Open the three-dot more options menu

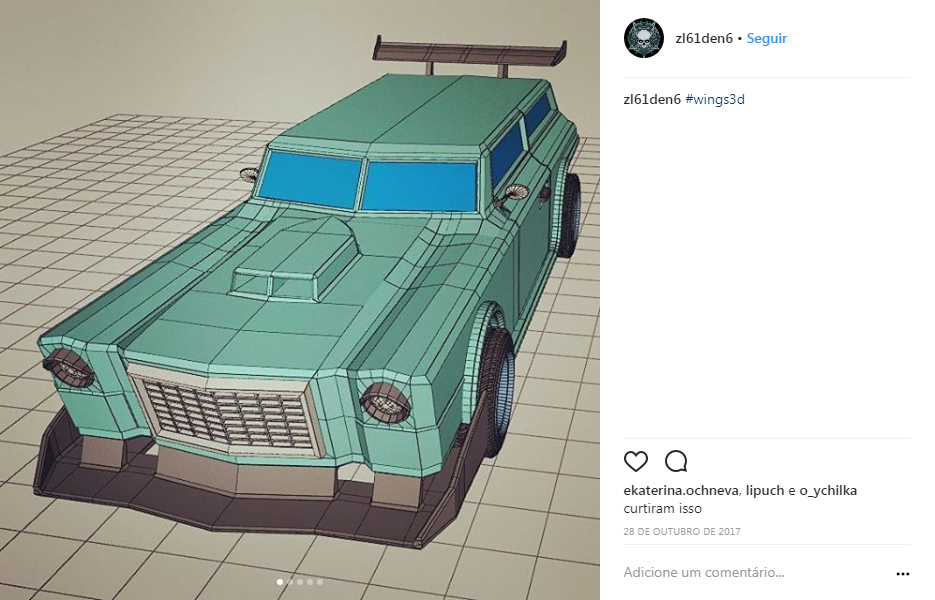point(903,574)
